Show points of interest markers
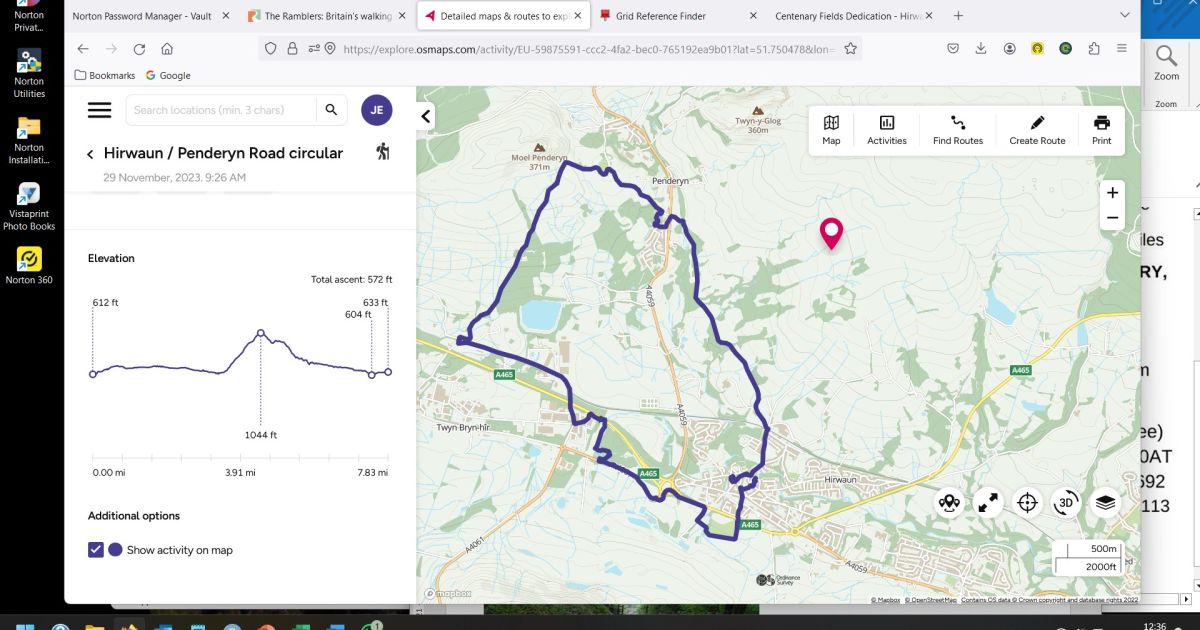The image size is (1200, 630). pyautogui.click(x=948, y=503)
